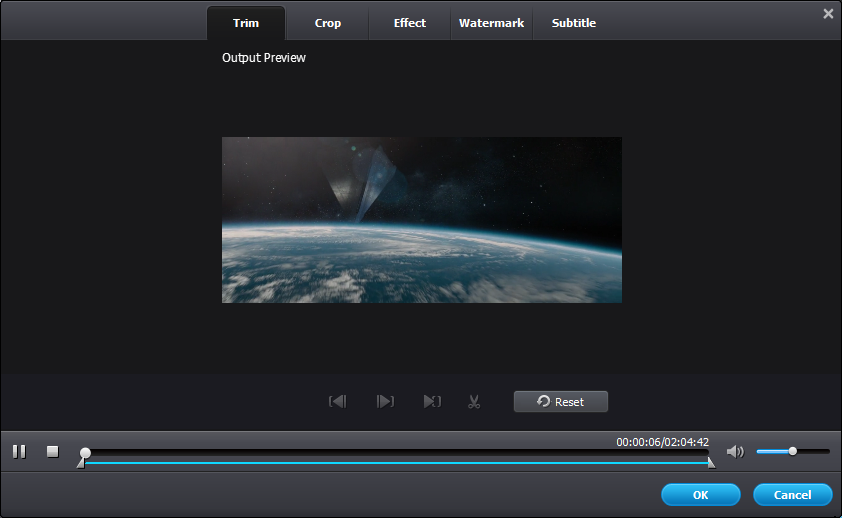
Task: Switch to the Trim tab
Action: coord(246,23)
